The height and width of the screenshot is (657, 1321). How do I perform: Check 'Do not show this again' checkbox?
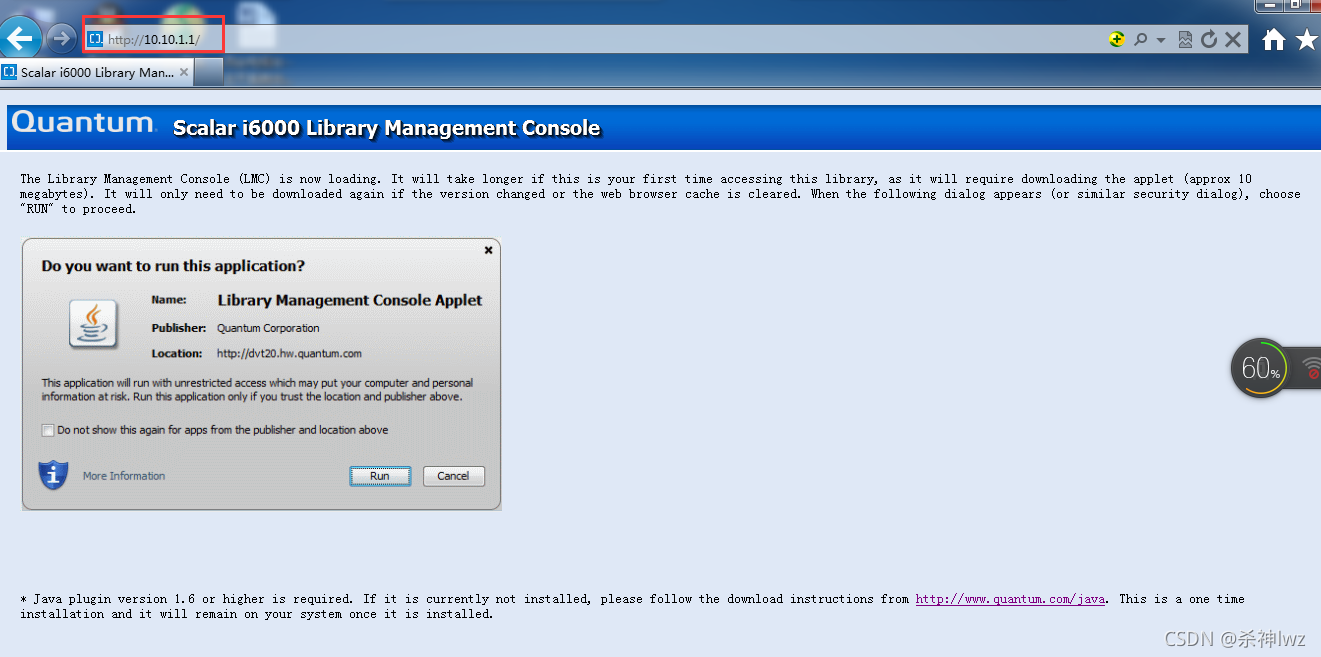pos(48,430)
